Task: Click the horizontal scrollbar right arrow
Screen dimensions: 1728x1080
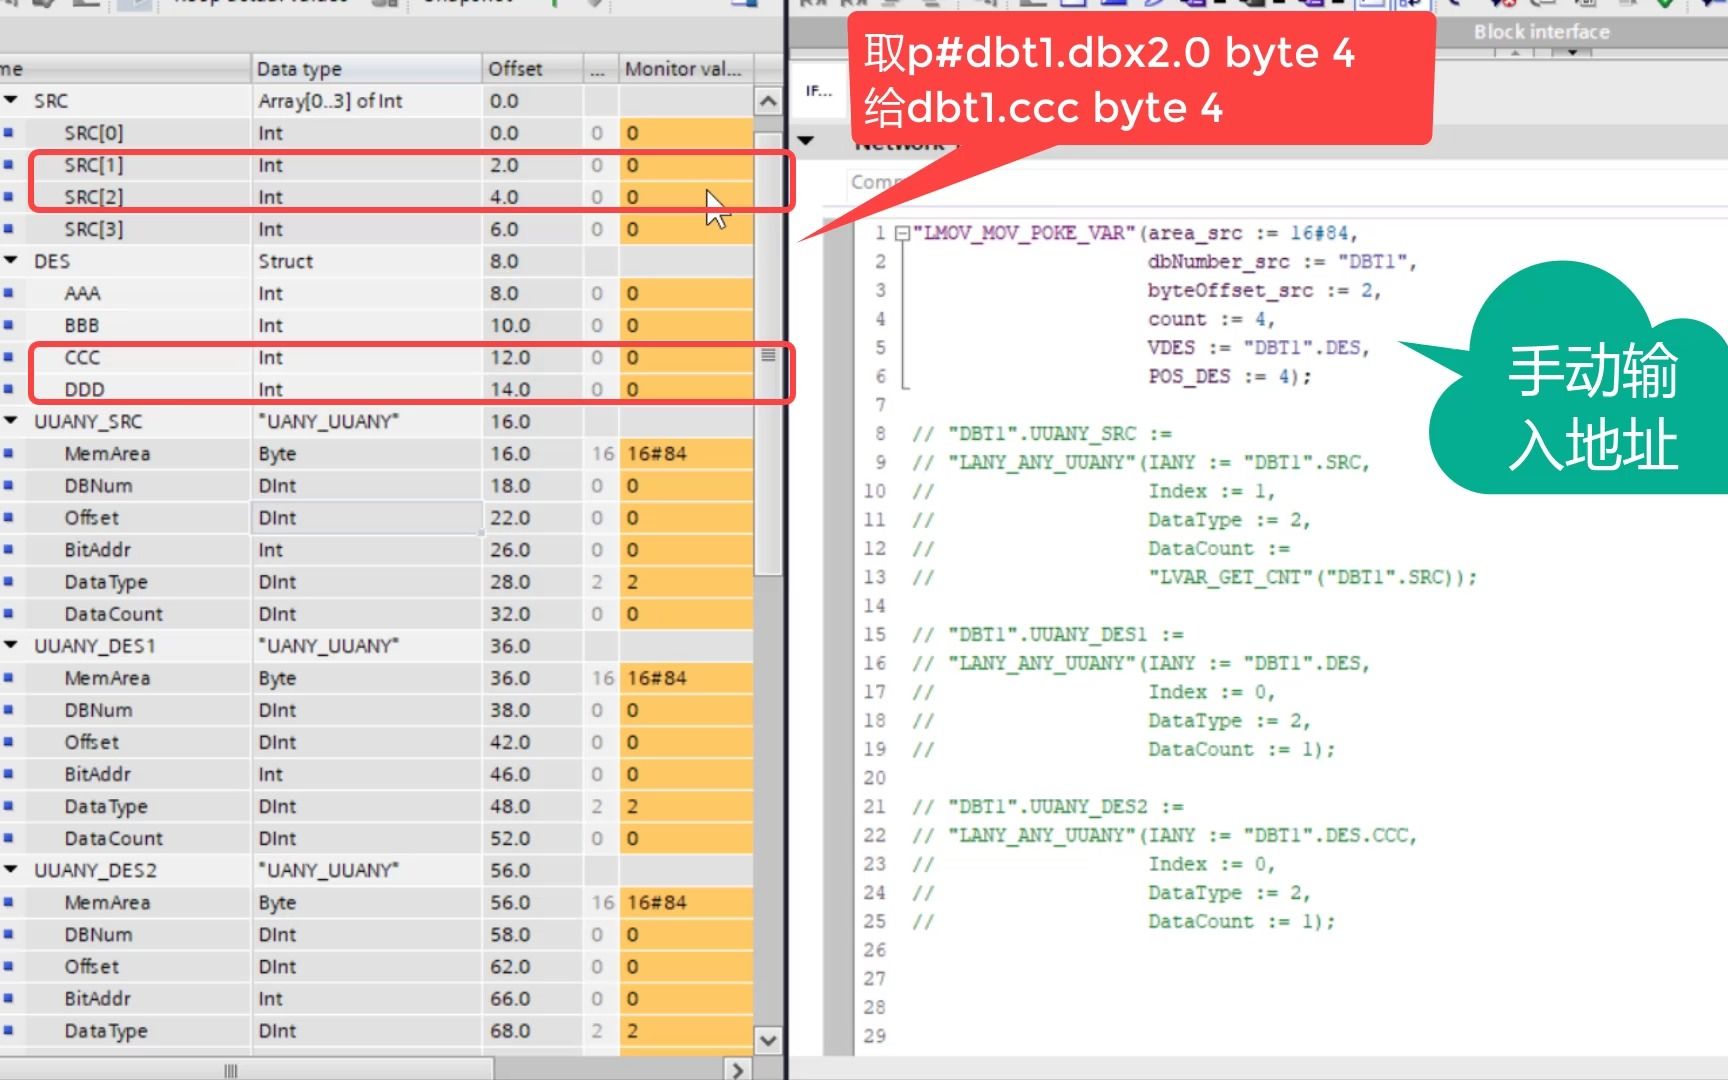Action: click(x=738, y=1069)
